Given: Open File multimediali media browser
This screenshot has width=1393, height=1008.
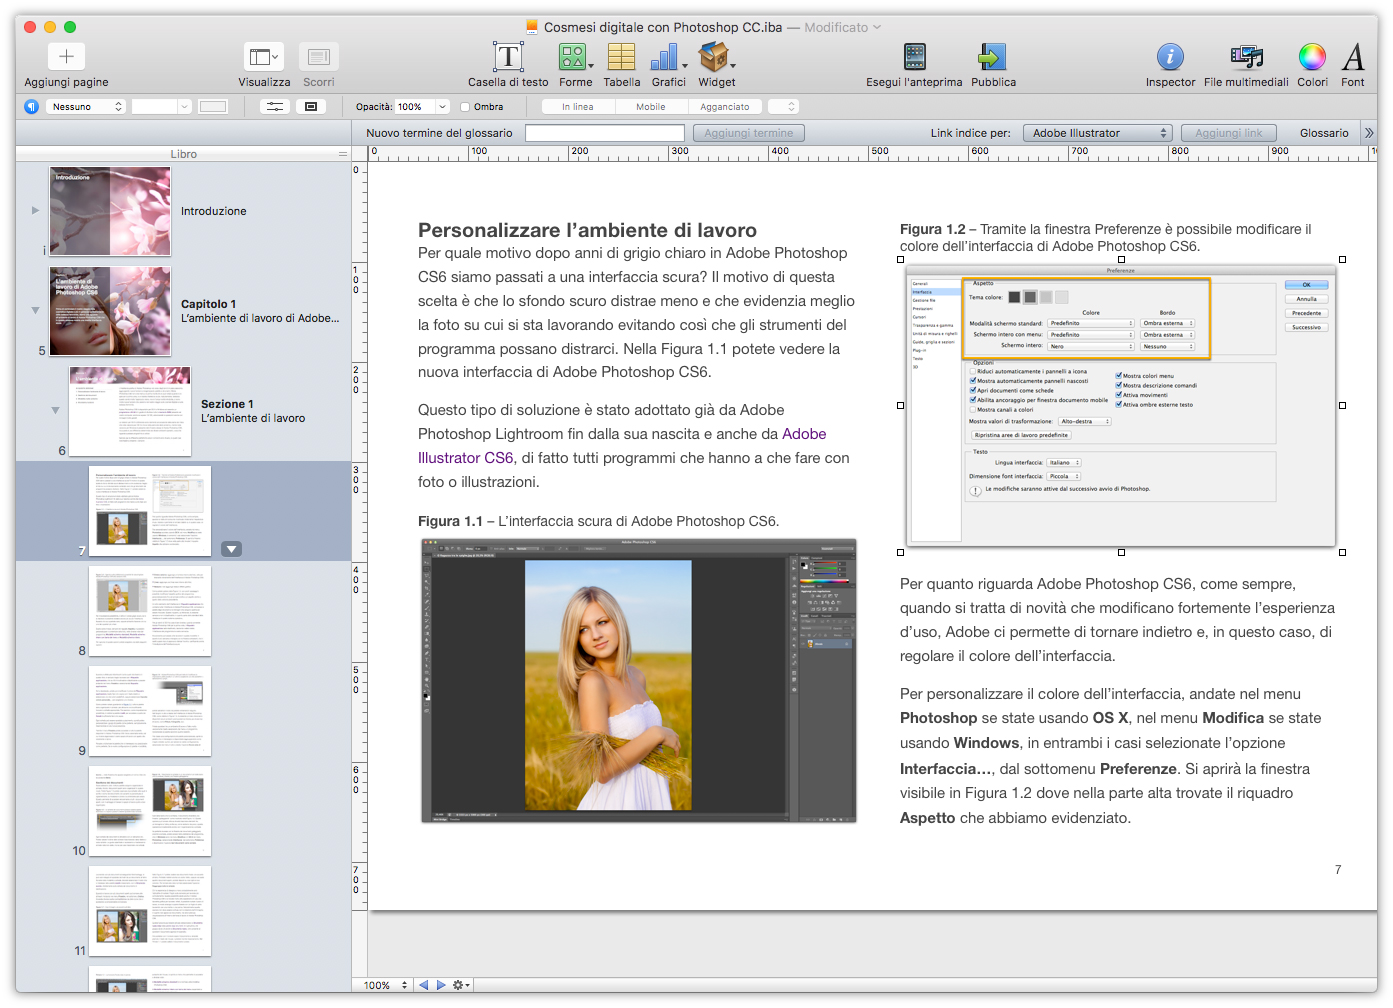Looking at the screenshot, I should click(x=1246, y=57).
